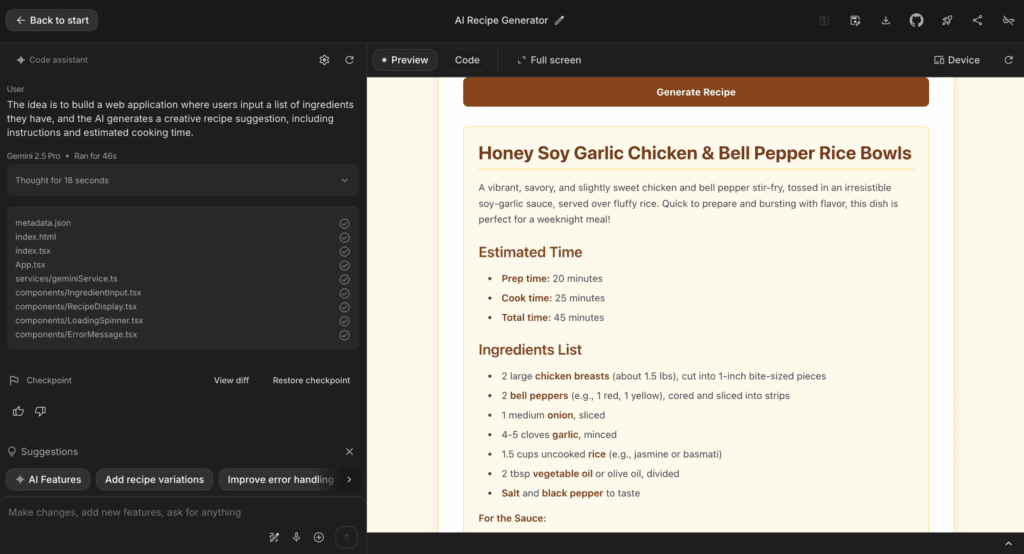
Task: Download the app with the download icon
Action: pos(886,20)
